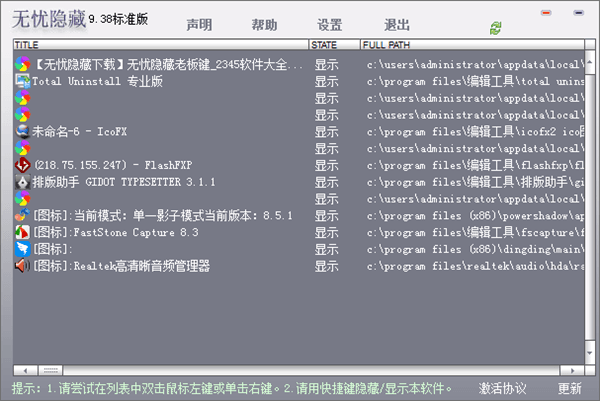Click the Total Uninstall row icon

22,81
